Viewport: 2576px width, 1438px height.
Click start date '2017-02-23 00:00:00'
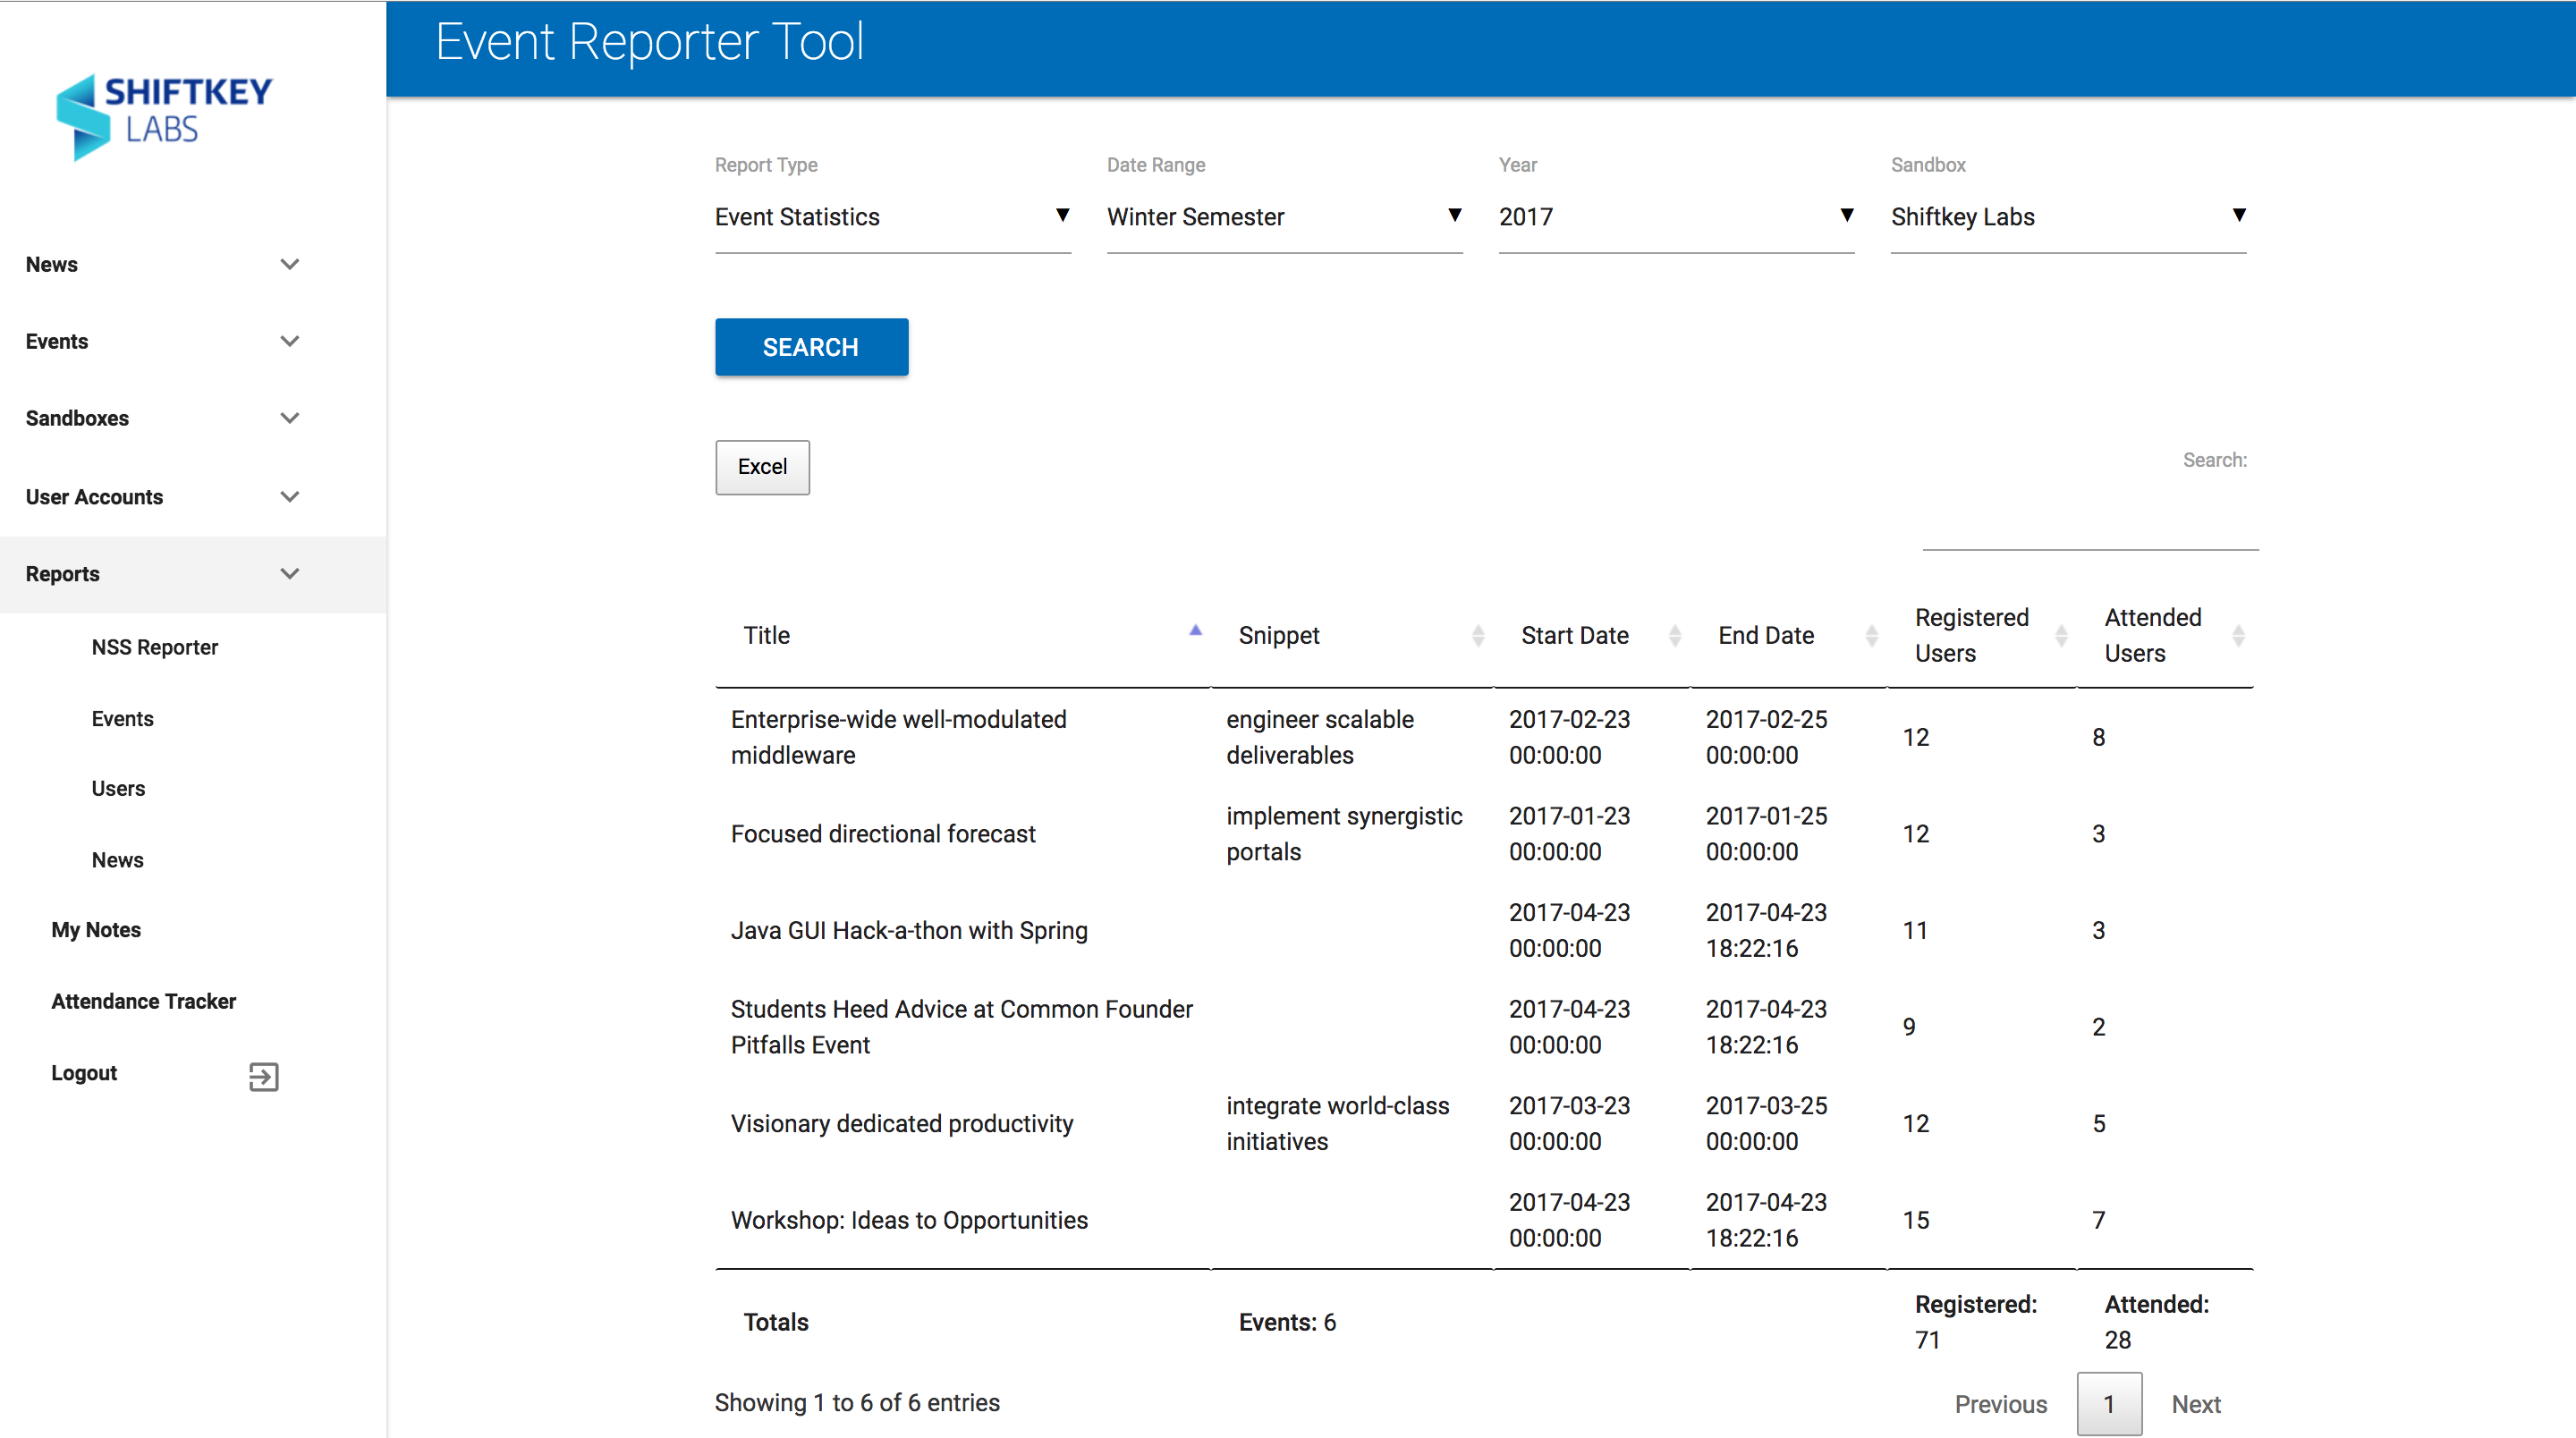click(1569, 737)
